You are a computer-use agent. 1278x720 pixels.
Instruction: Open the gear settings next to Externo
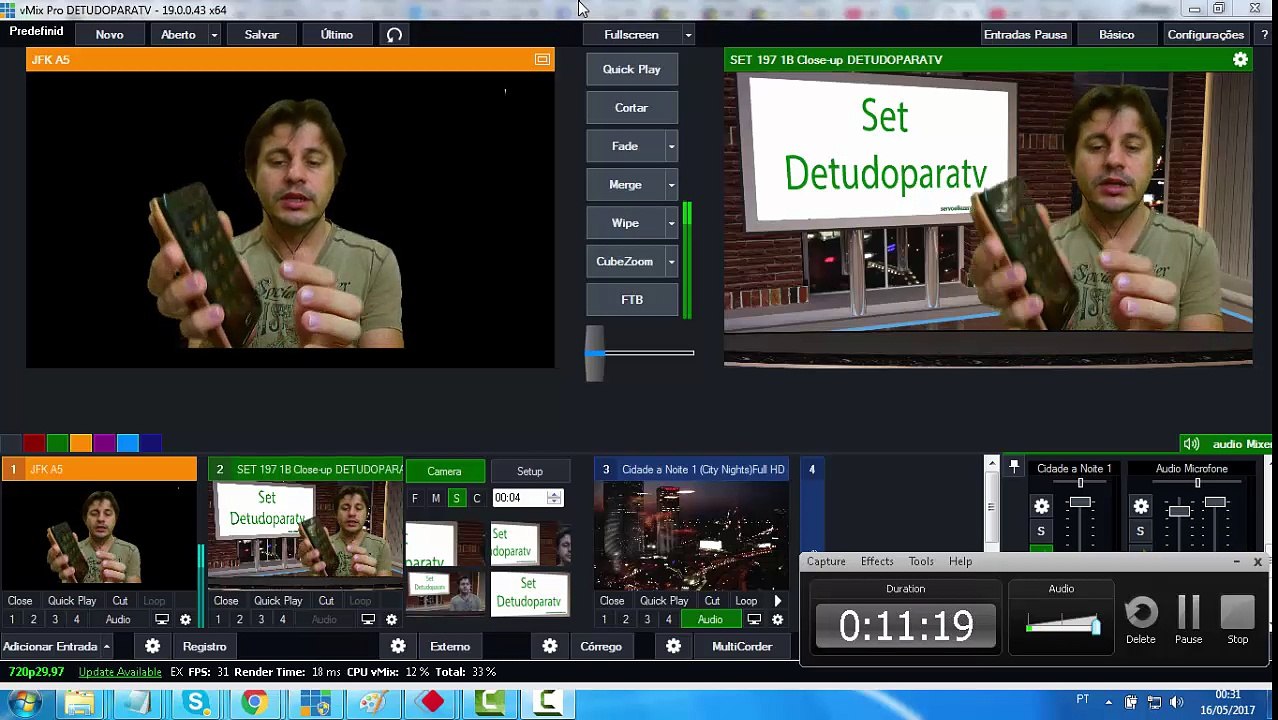click(398, 647)
